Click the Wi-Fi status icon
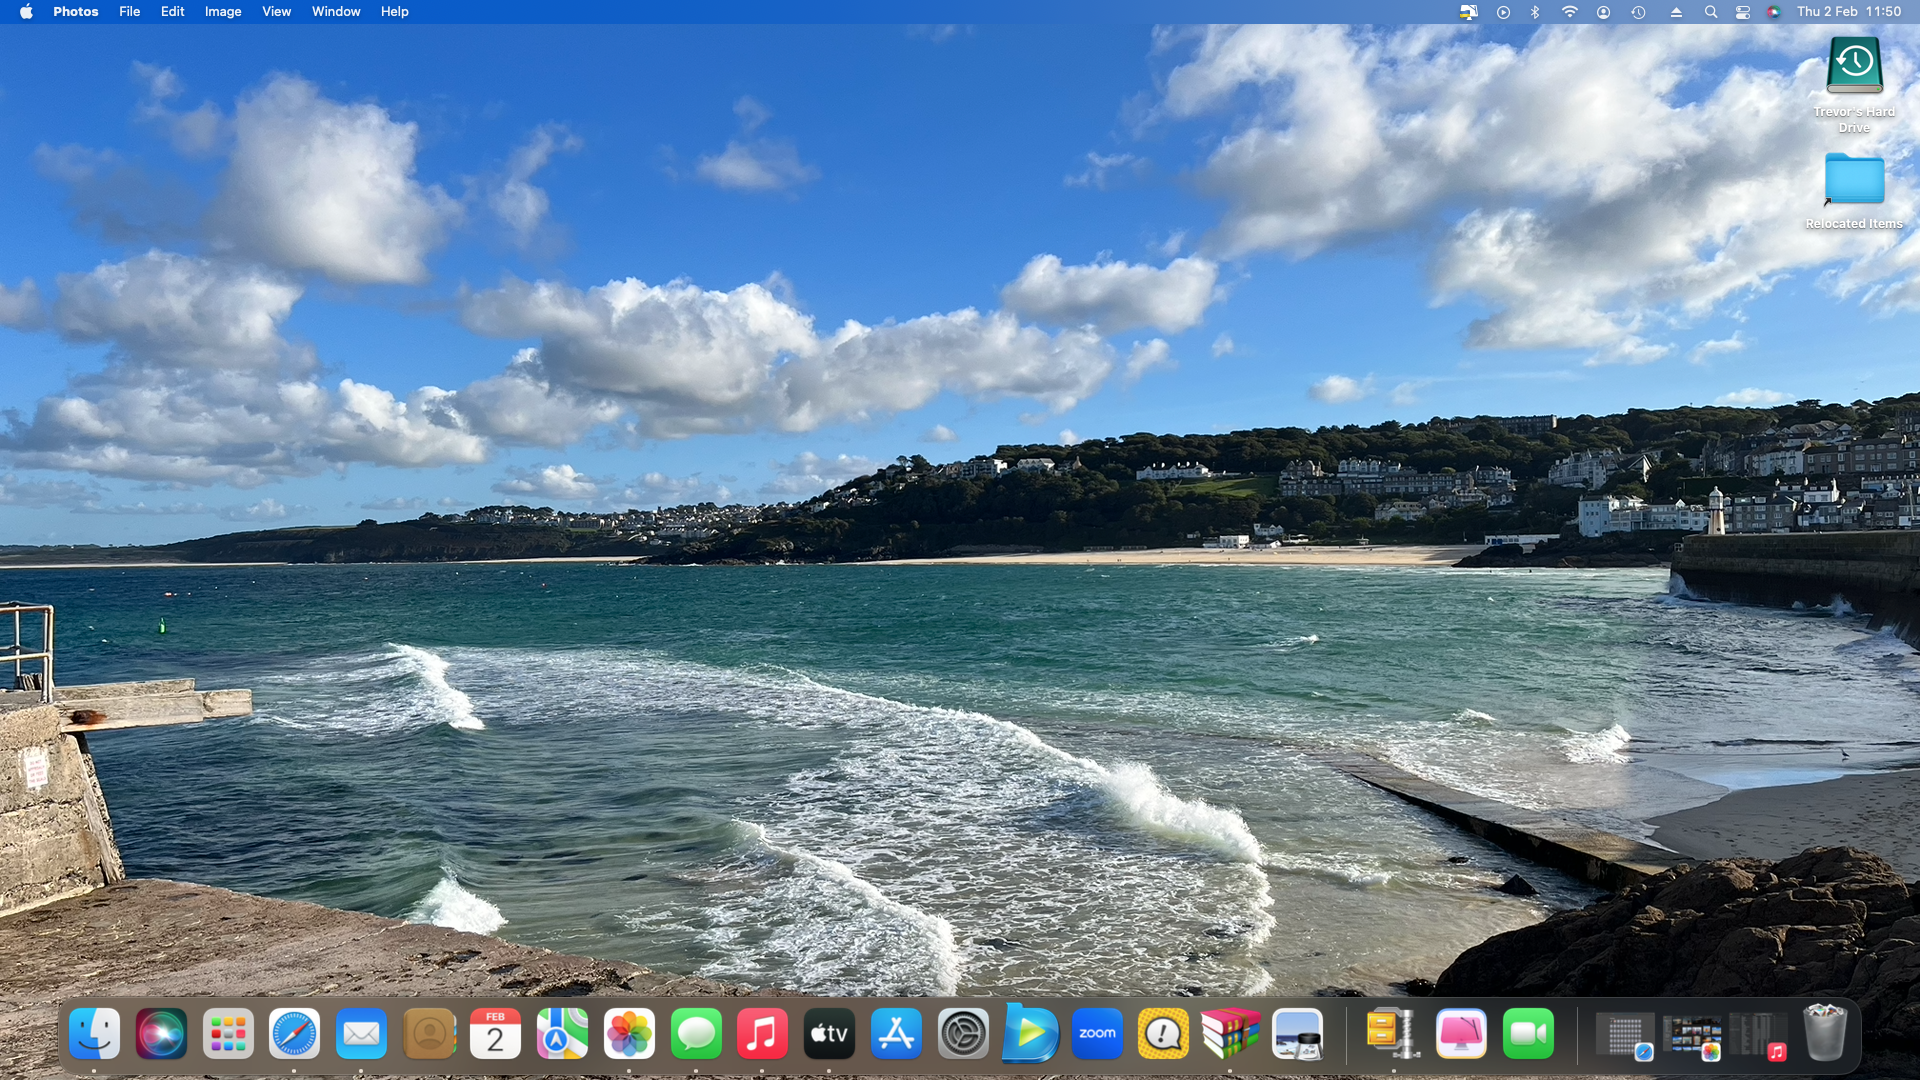The width and height of the screenshot is (1920, 1080). pyautogui.click(x=1569, y=12)
